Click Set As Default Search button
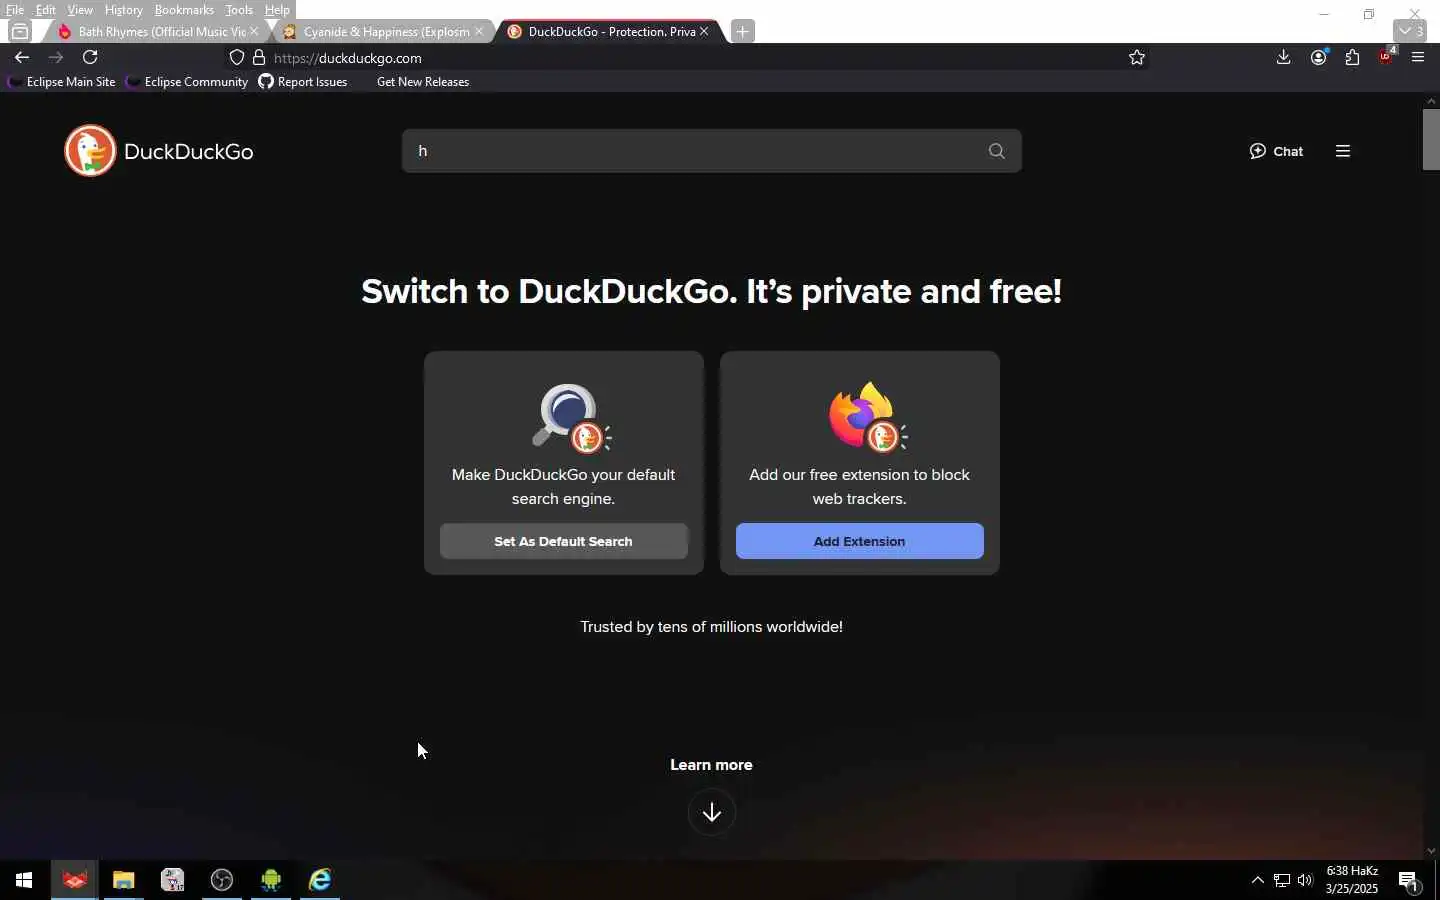 coord(563,541)
